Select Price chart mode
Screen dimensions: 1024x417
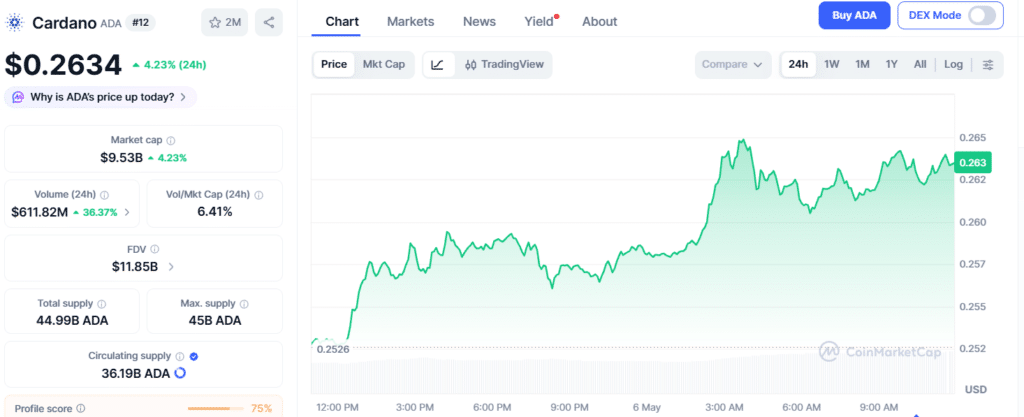334,65
